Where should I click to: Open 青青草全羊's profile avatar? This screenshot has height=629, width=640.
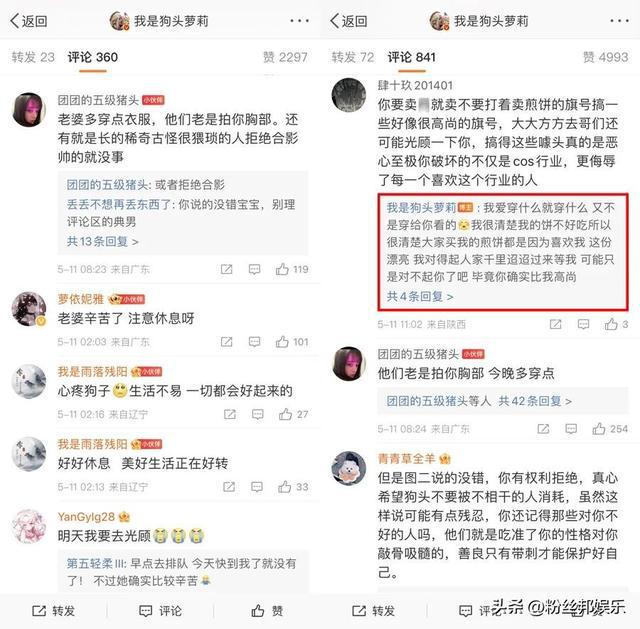tap(349, 468)
